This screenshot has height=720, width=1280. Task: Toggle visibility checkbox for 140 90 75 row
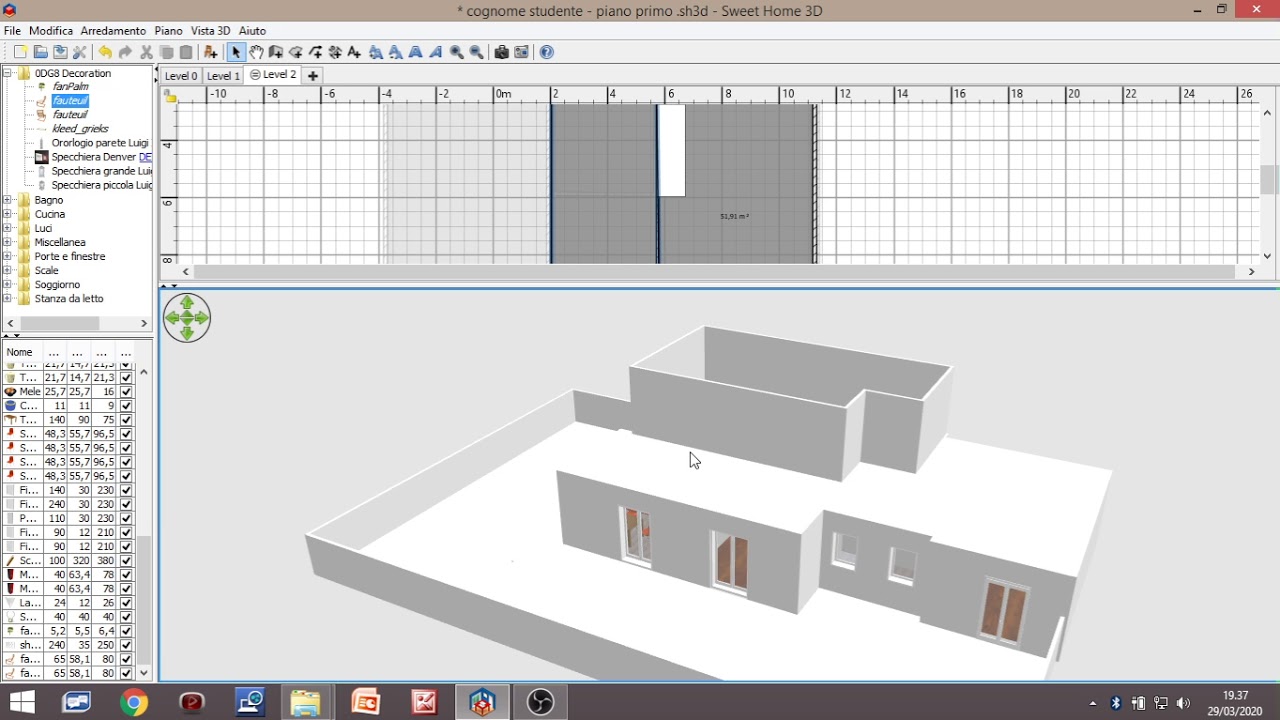coord(126,420)
